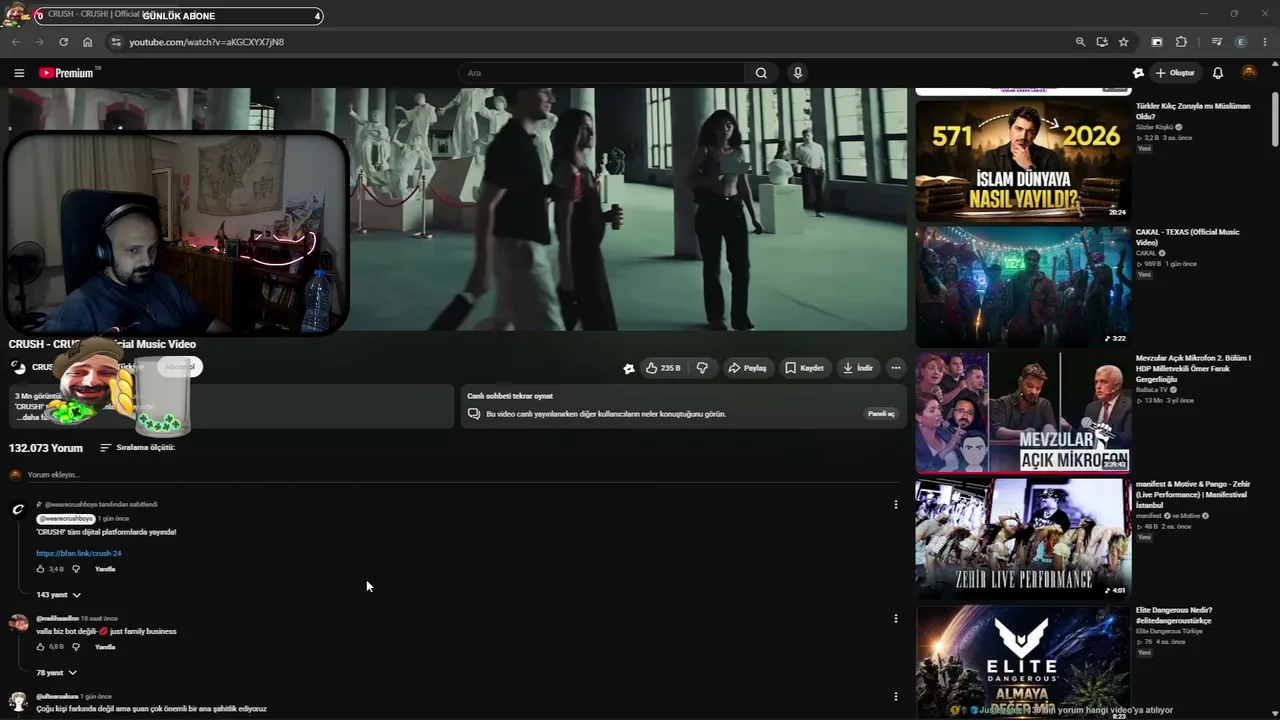Open the browser profile button E
Screen dimensions: 1280x720
1241,42
